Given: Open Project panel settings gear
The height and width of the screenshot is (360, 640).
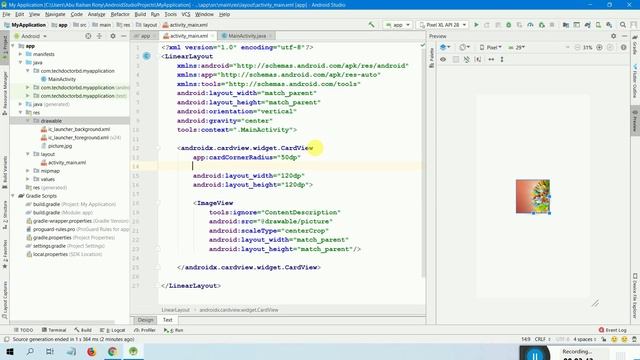Looking at the screenshot, I should point(113,36).
